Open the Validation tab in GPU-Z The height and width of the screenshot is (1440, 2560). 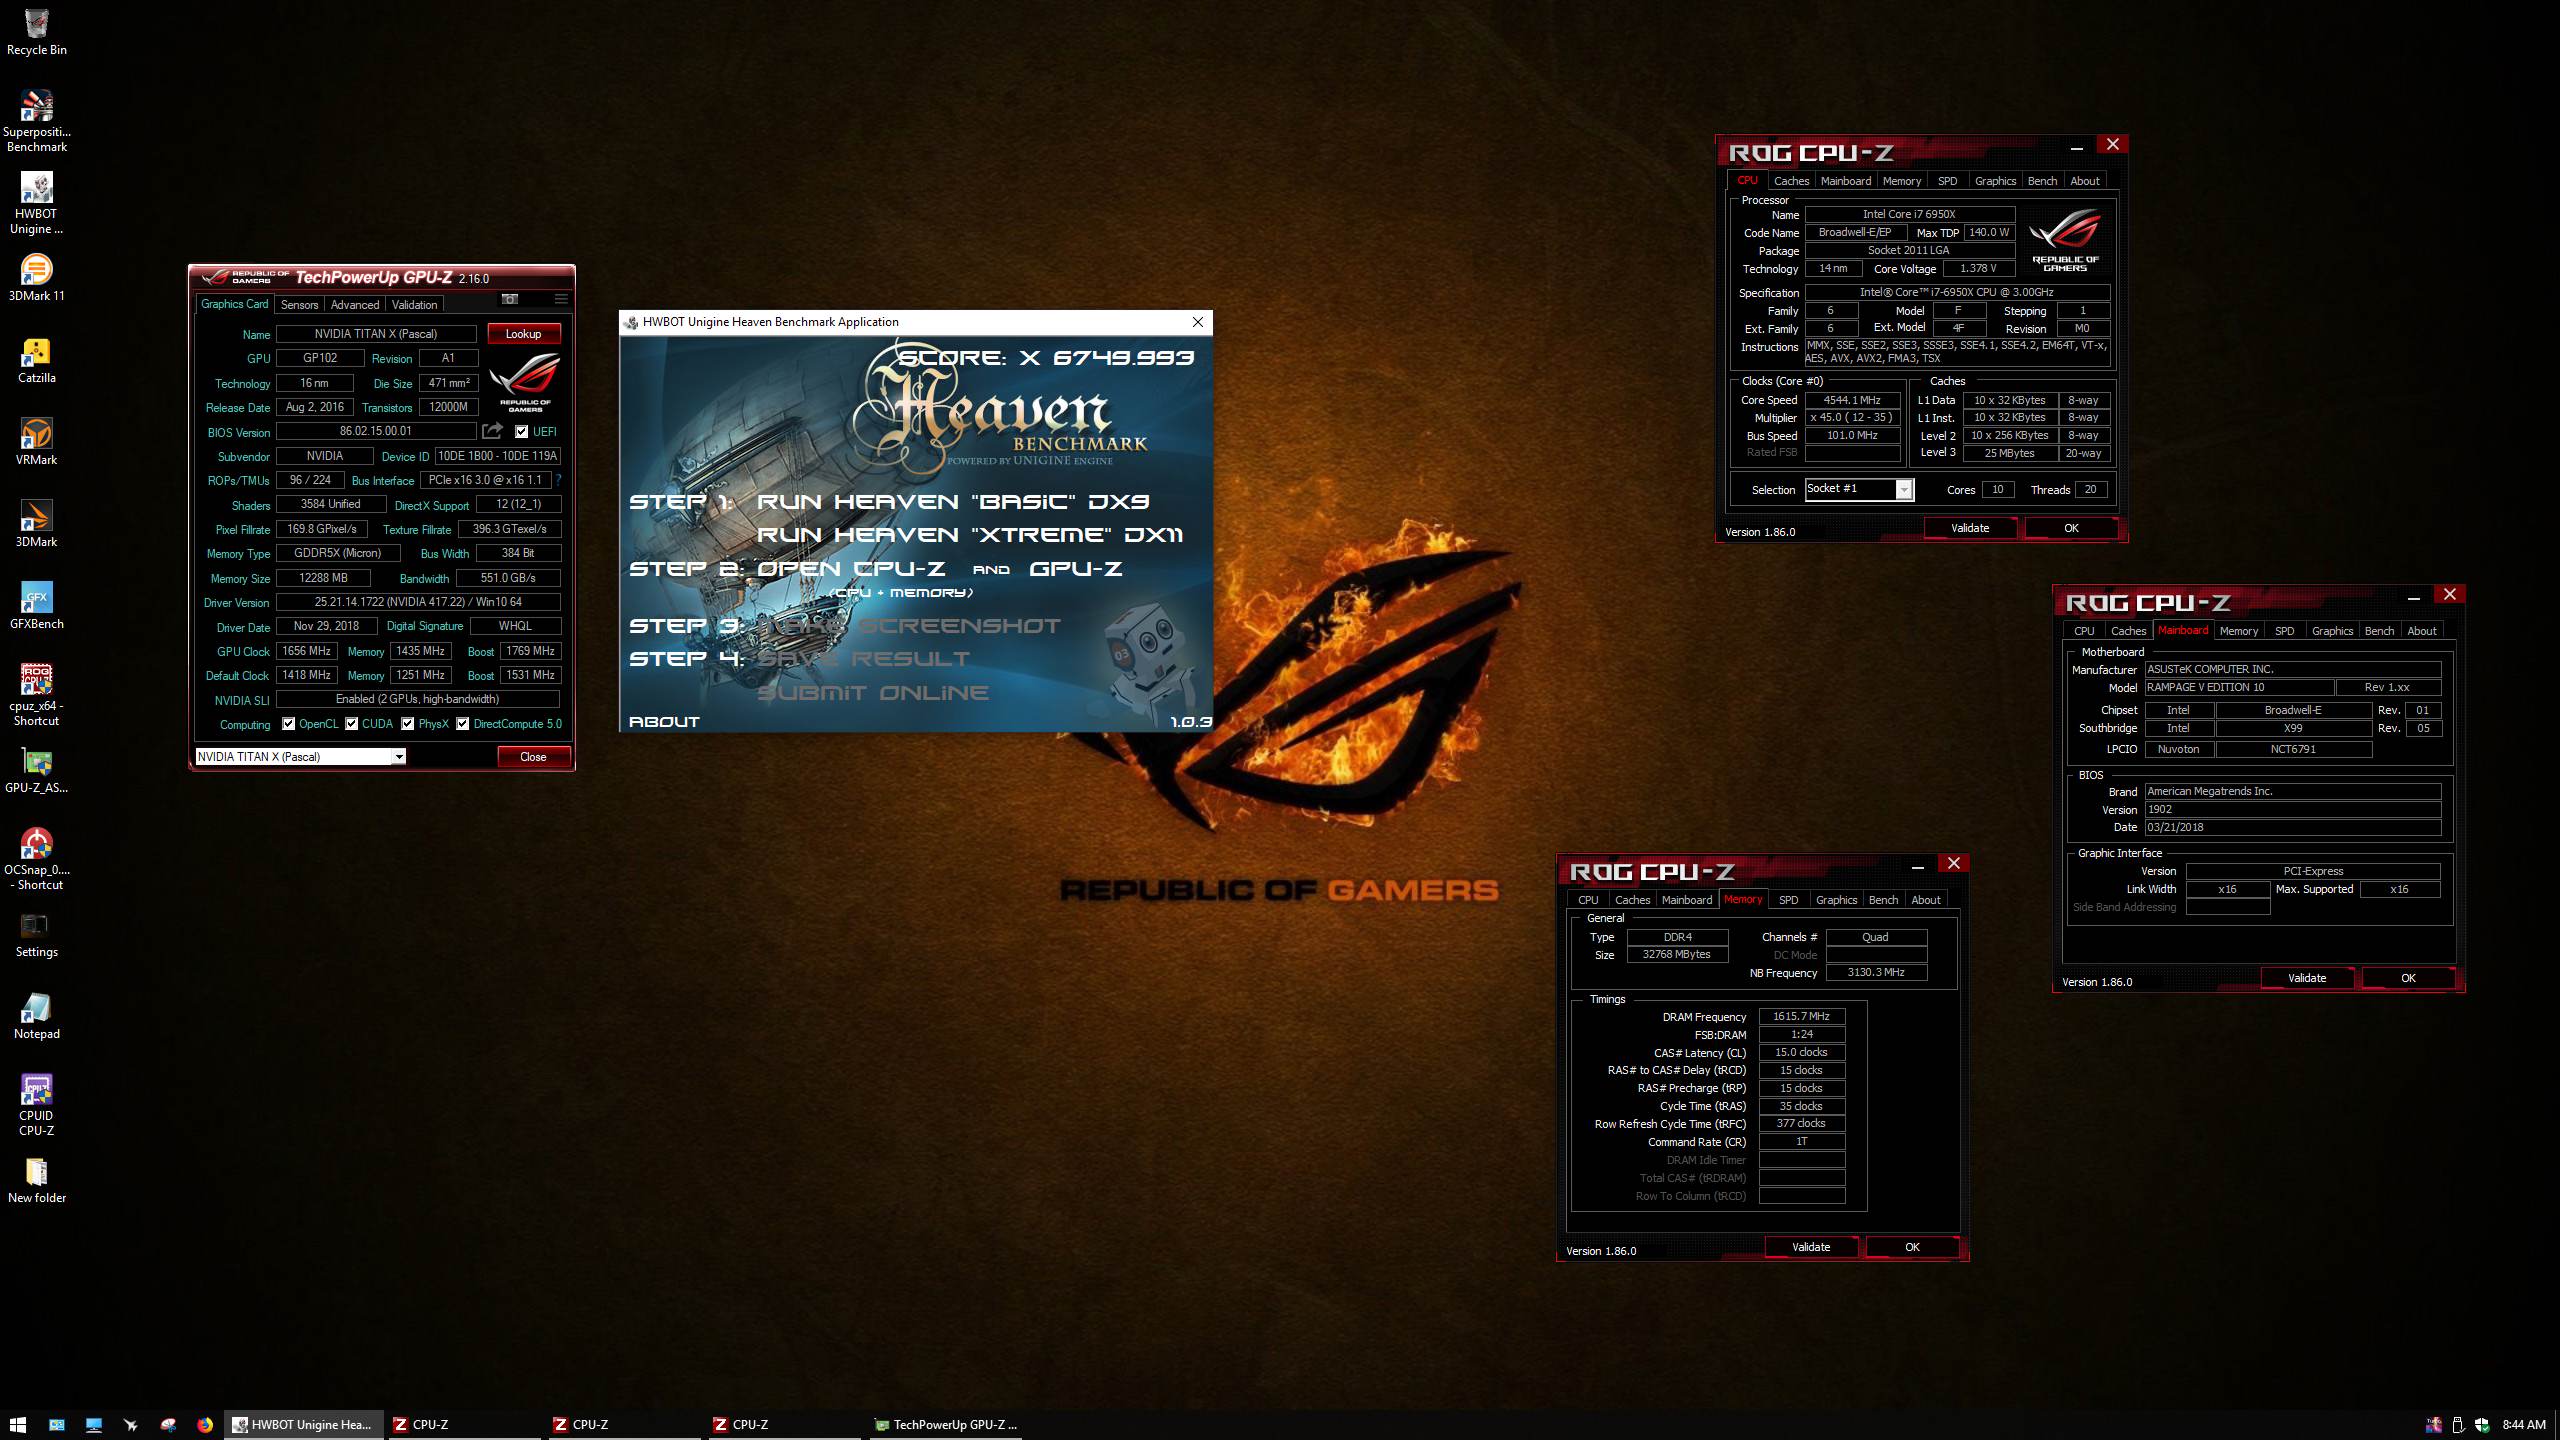point(414,305)
